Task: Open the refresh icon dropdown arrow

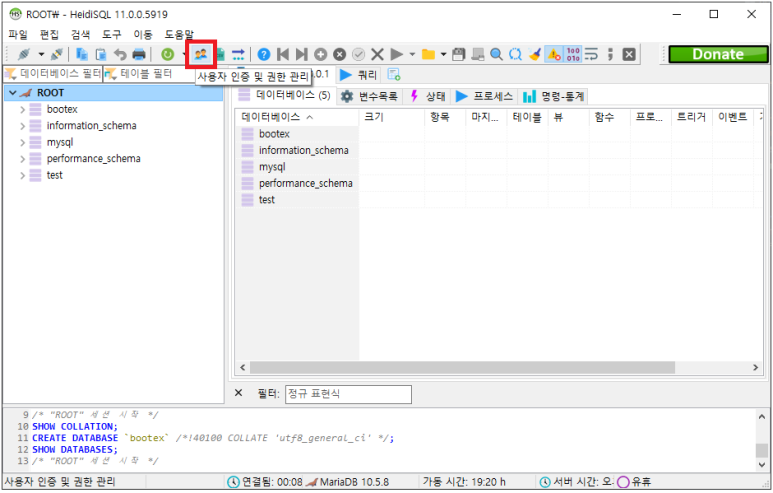Action: 184,54
